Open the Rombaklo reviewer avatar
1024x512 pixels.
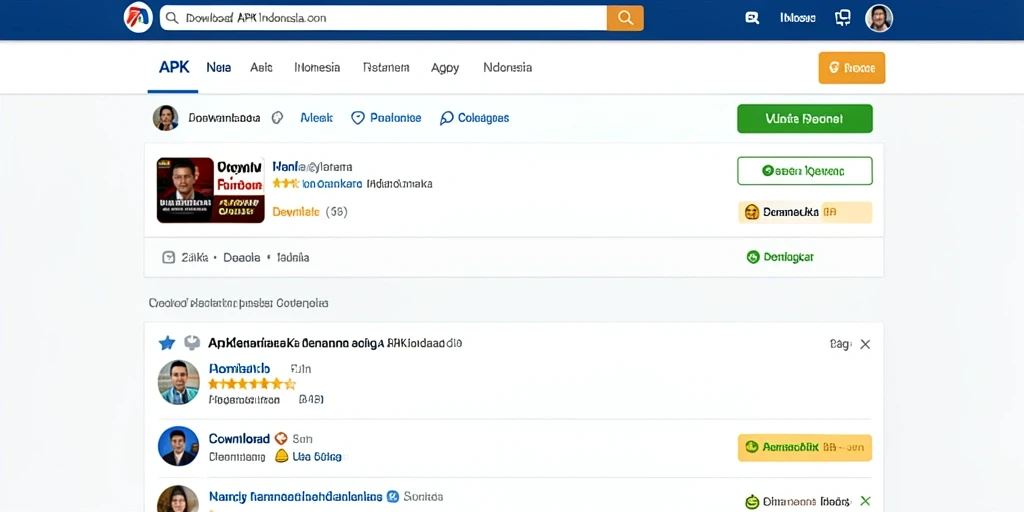point(178,382)
